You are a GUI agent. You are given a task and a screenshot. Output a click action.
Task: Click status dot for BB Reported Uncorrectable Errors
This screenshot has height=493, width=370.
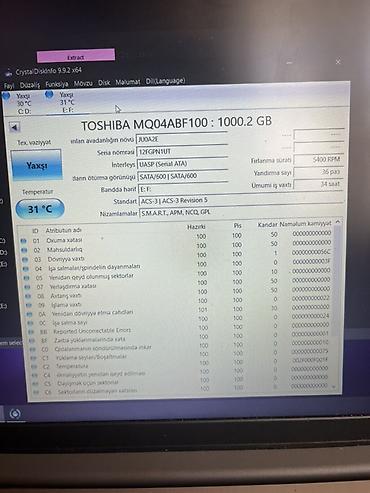pos(31,332)
